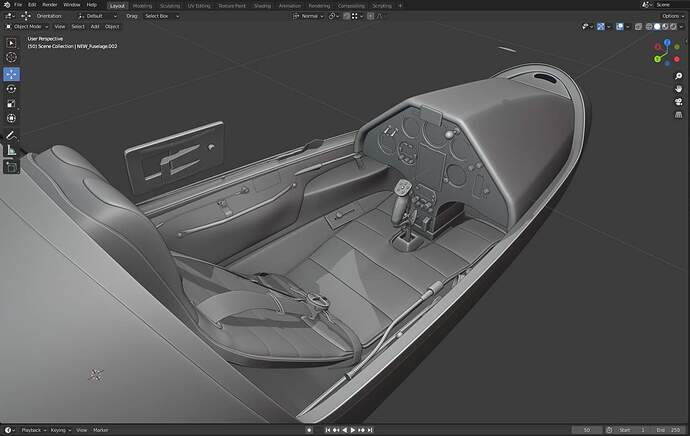Activate the Measure tool
The image size is (690, 436).
pos(12,150)
